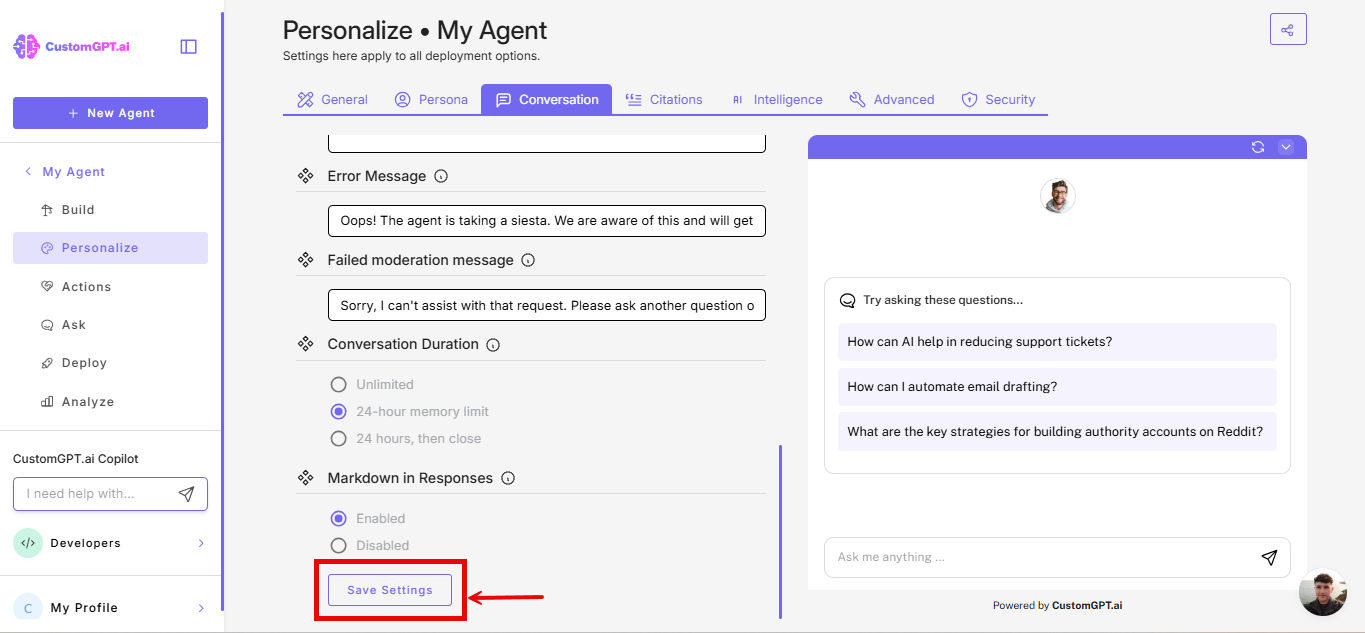Viewport: 1365px width, 633px height.
Task: Click the sidebar vertical scrollbar
Action: (222, 310)
